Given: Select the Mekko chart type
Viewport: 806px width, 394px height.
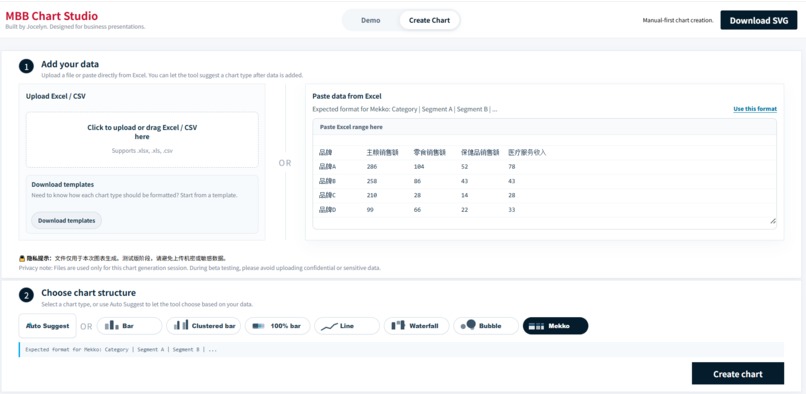Looking at the screenshot, I should (555, 326).
